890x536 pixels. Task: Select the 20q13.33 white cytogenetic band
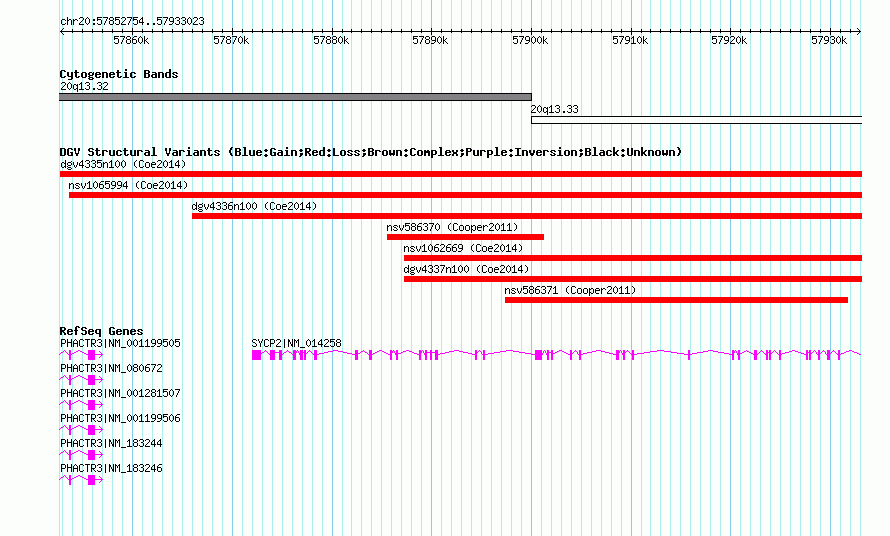(x=696, y=120)
